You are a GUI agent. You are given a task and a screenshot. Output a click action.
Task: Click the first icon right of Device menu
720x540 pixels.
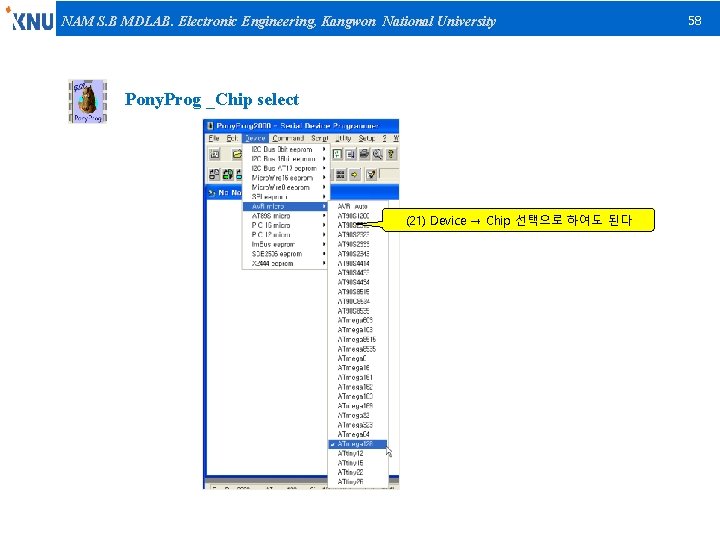338,154
